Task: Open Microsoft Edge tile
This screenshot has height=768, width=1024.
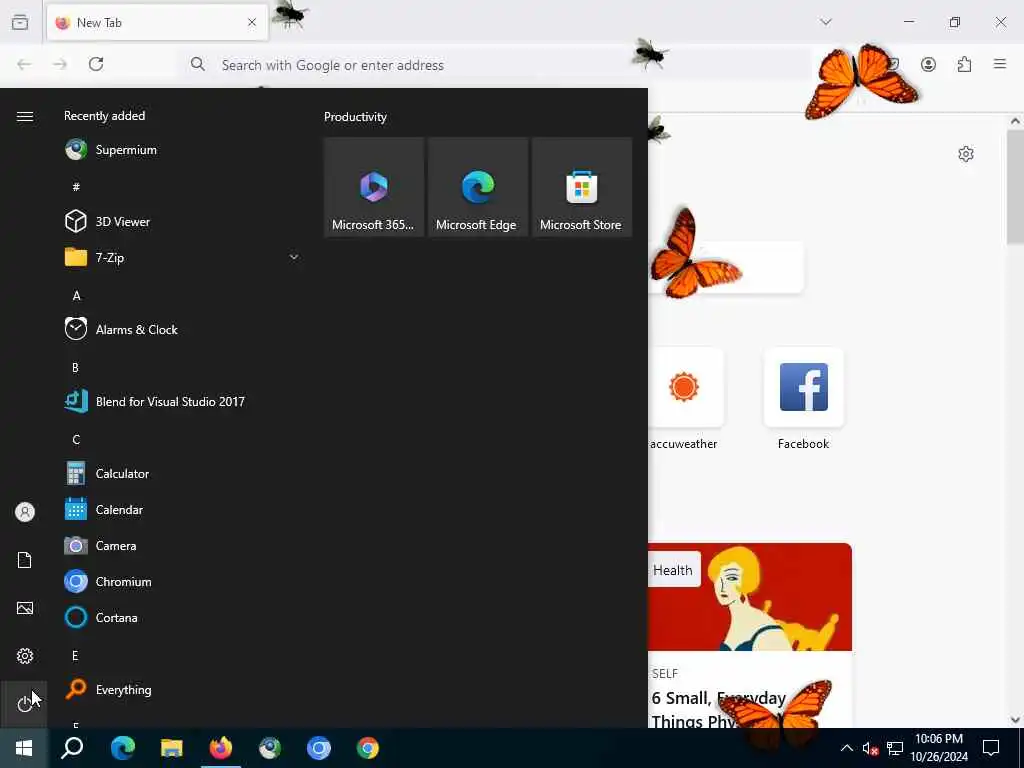Action: [477, 187]
